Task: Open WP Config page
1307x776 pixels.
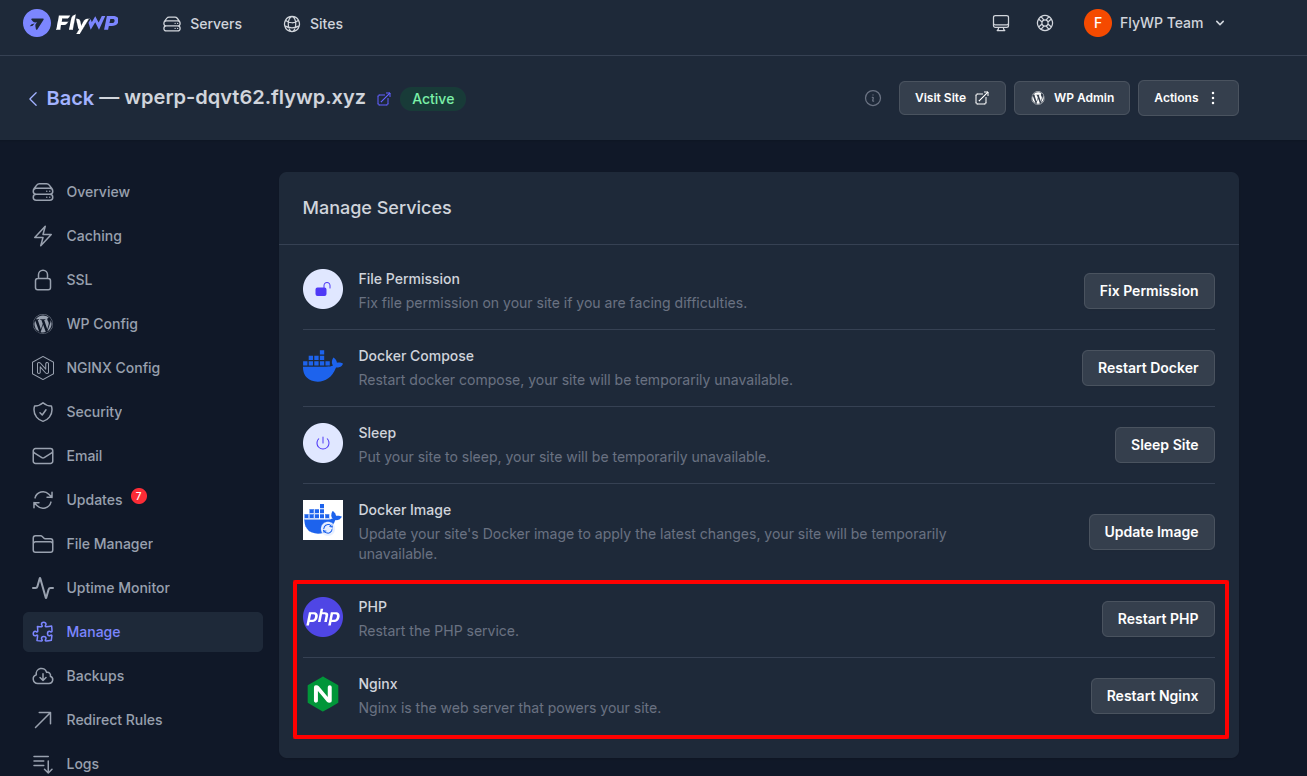Action: pyautogui.click(x=143, y=324)
